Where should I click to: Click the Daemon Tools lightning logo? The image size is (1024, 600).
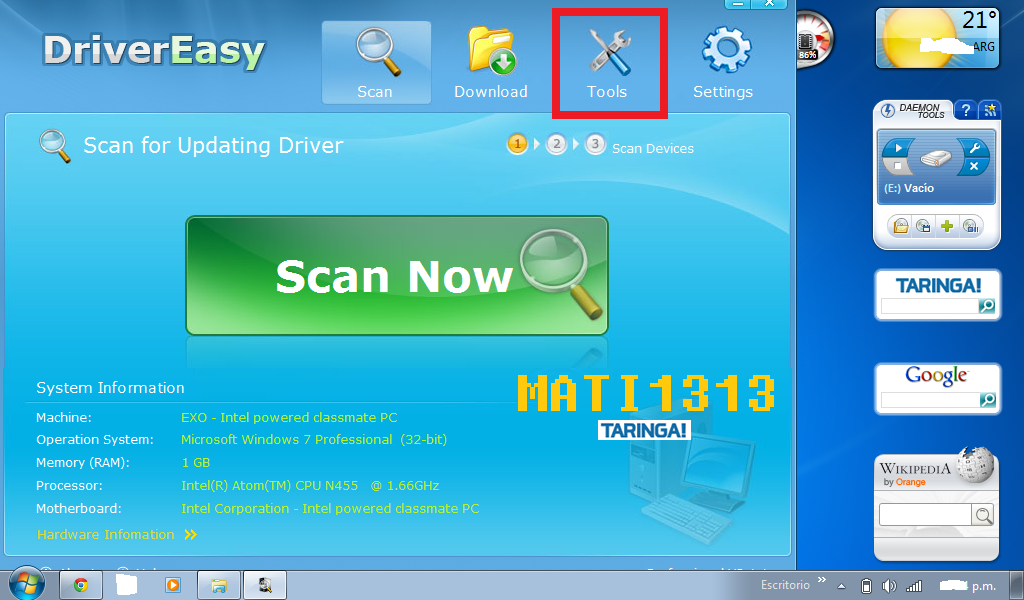pos(888,110)
